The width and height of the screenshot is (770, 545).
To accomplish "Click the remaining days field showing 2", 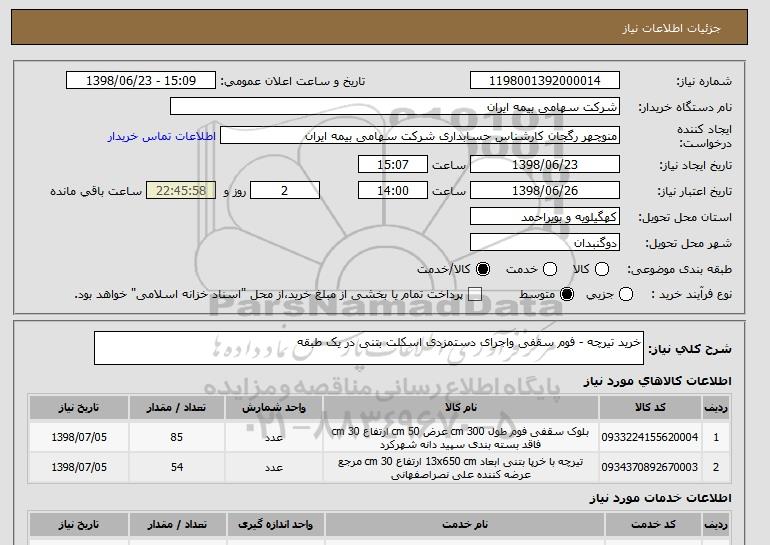I will [x=285, y=191].
